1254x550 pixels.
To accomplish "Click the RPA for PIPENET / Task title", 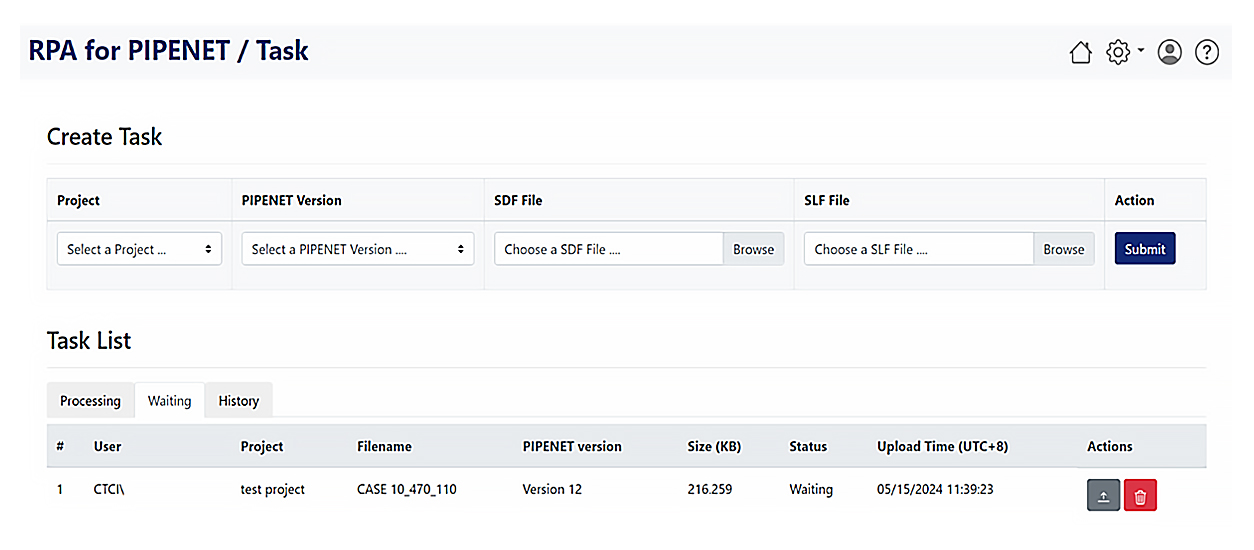I will (168, 50).
